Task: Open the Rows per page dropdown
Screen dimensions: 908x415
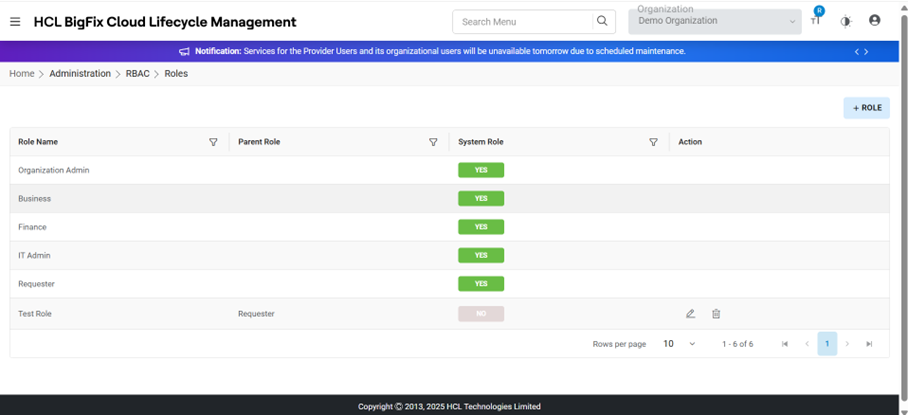Action: pos(679,344)
